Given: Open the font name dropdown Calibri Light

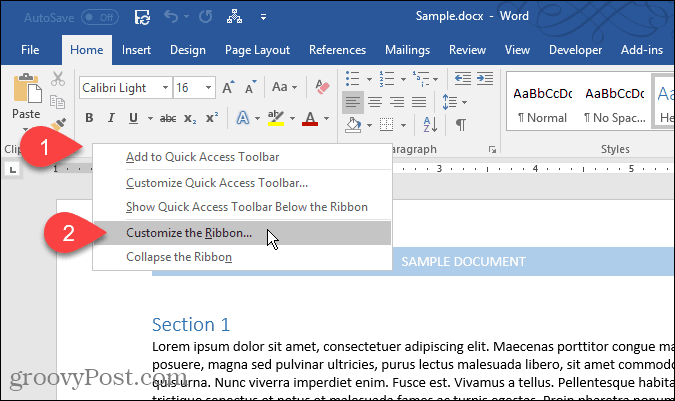Looking at the screenshot, I should [x=165, y=88].
